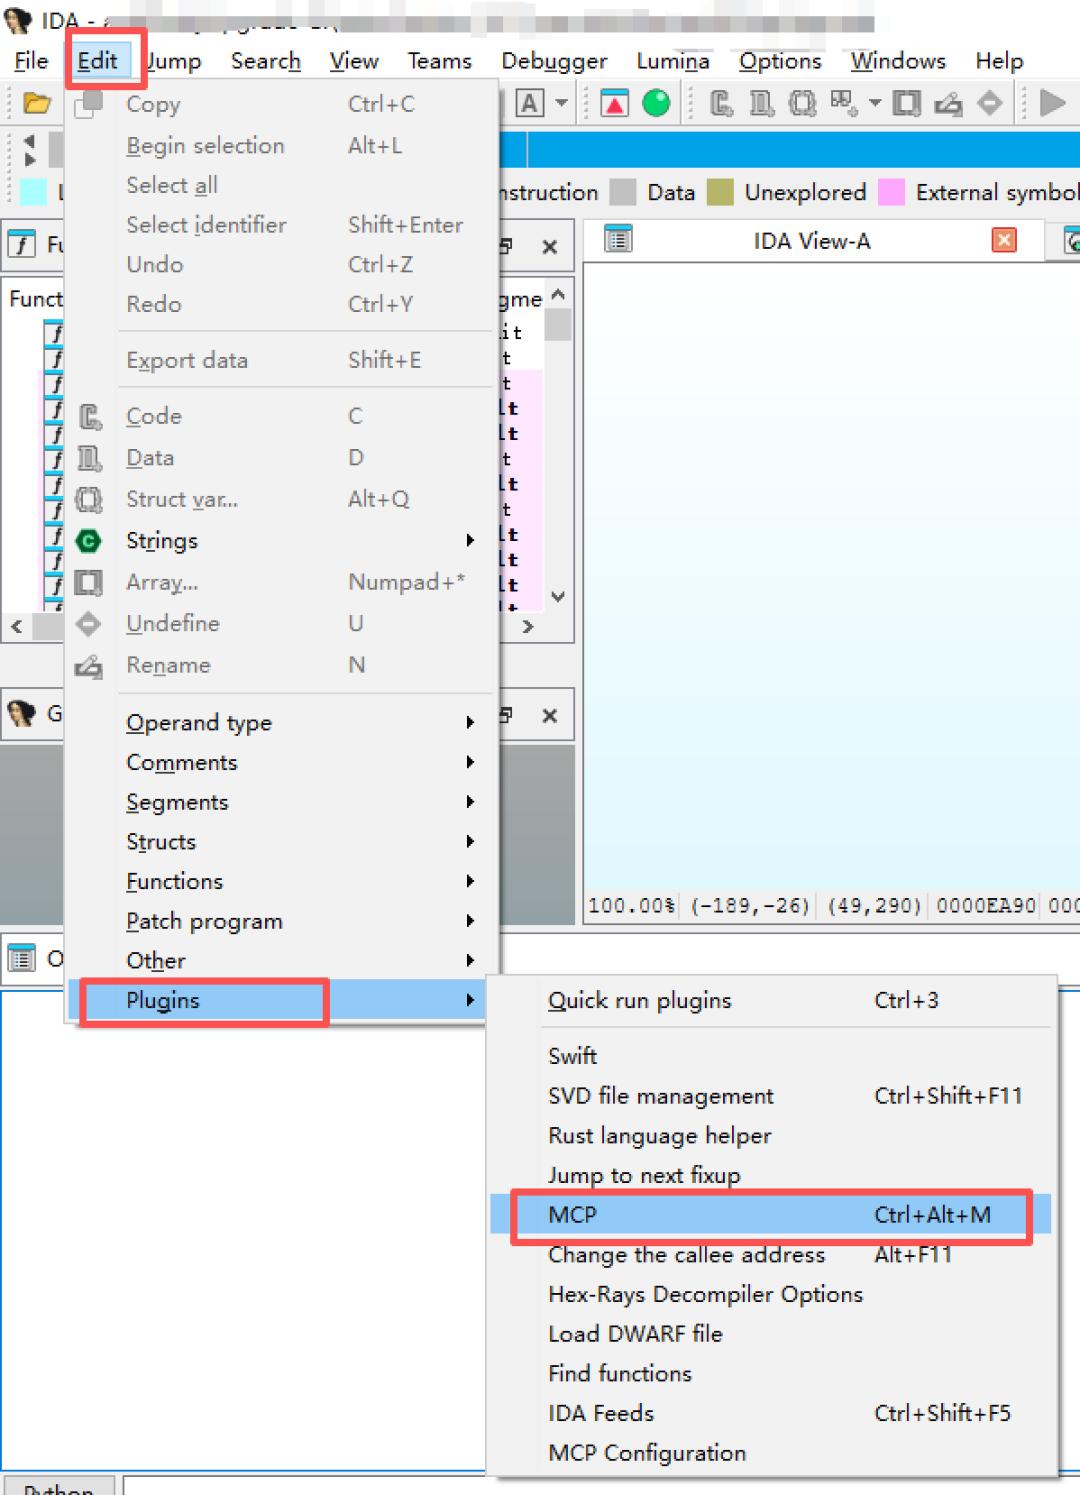Open the Options menu

[x=780, y=61]
